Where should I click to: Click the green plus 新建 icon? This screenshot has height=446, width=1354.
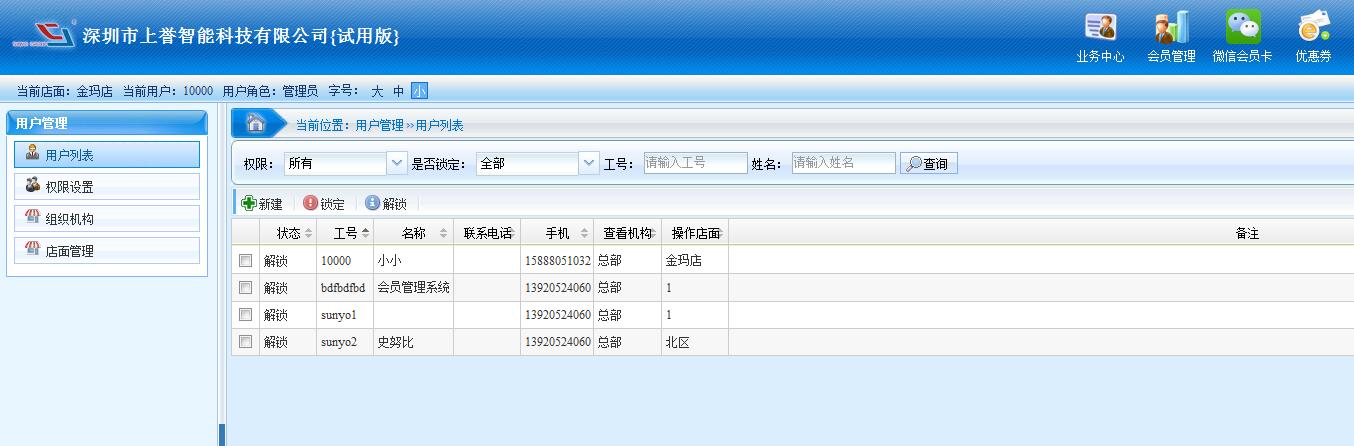point(249,203)
